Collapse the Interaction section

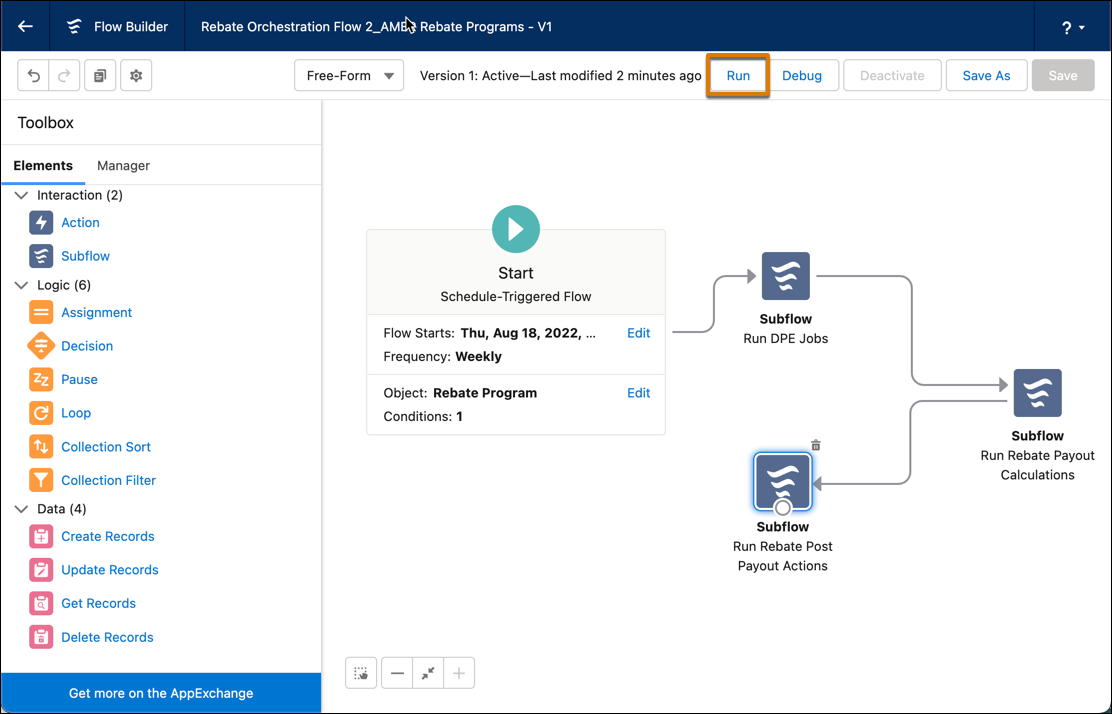point(21,195)
